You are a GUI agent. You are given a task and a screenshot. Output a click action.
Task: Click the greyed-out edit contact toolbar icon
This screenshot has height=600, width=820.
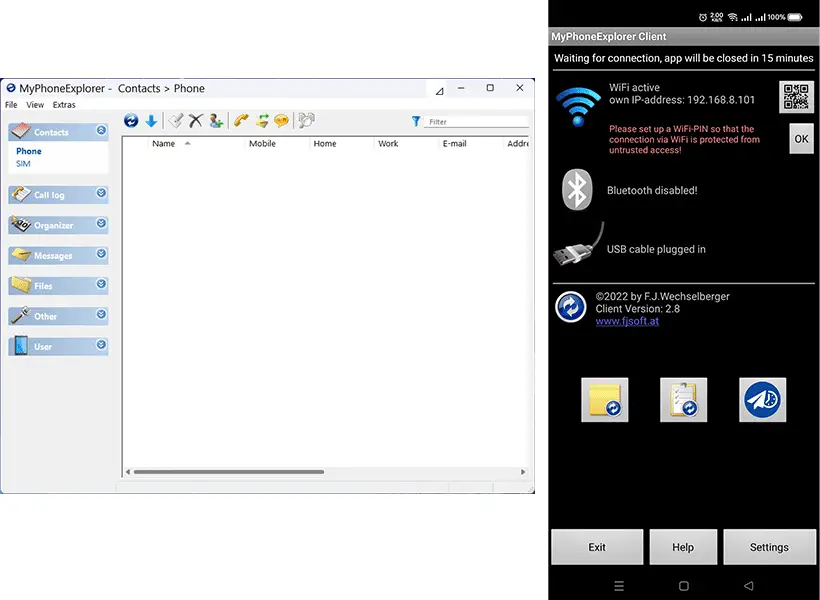click(176, 121)
